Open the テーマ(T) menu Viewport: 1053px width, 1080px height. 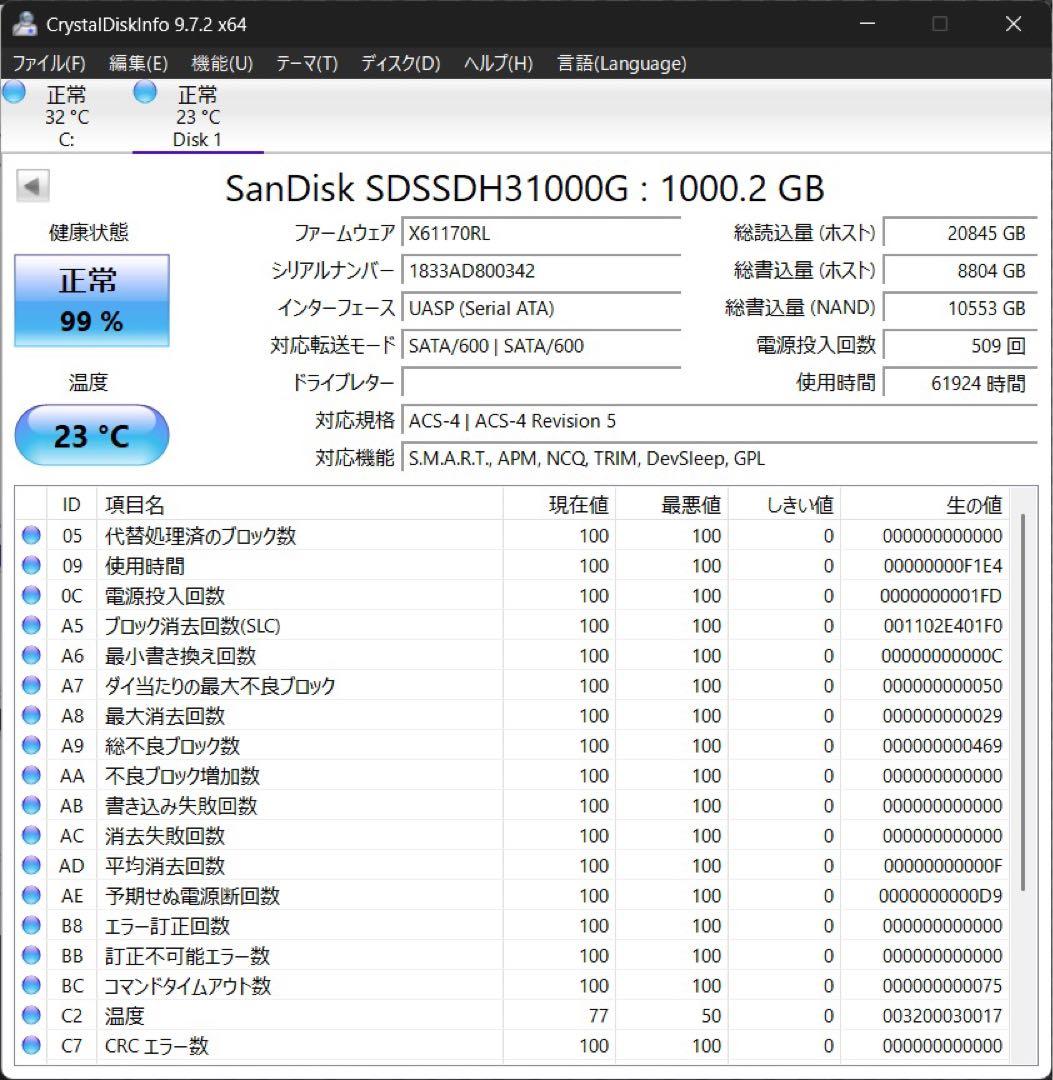coord(307,63)
